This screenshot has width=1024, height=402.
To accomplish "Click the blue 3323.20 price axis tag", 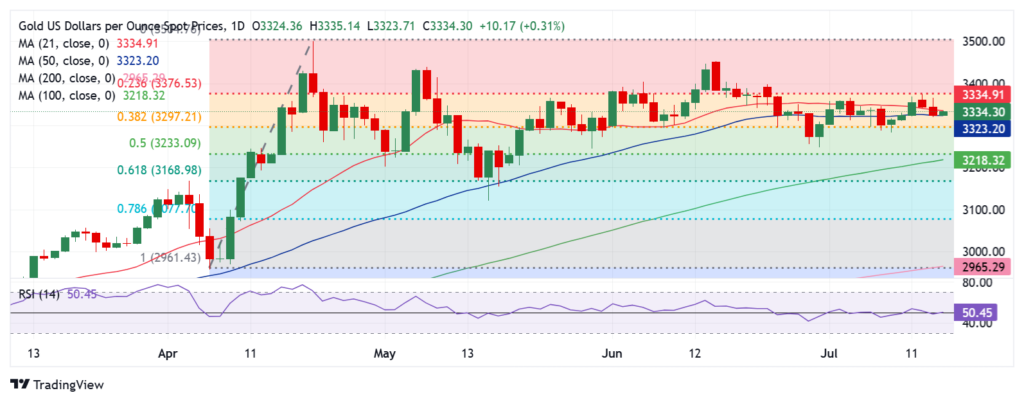I will [987, 129].
